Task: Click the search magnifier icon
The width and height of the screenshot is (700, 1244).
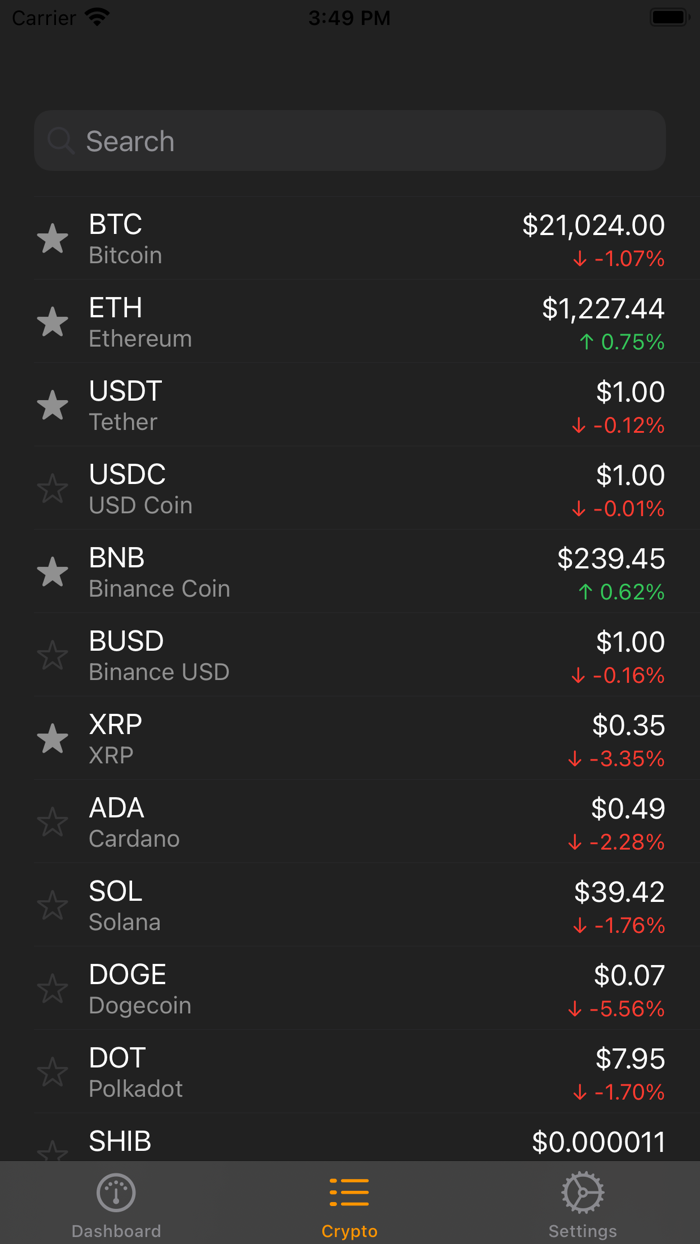Action: point(60,141)
